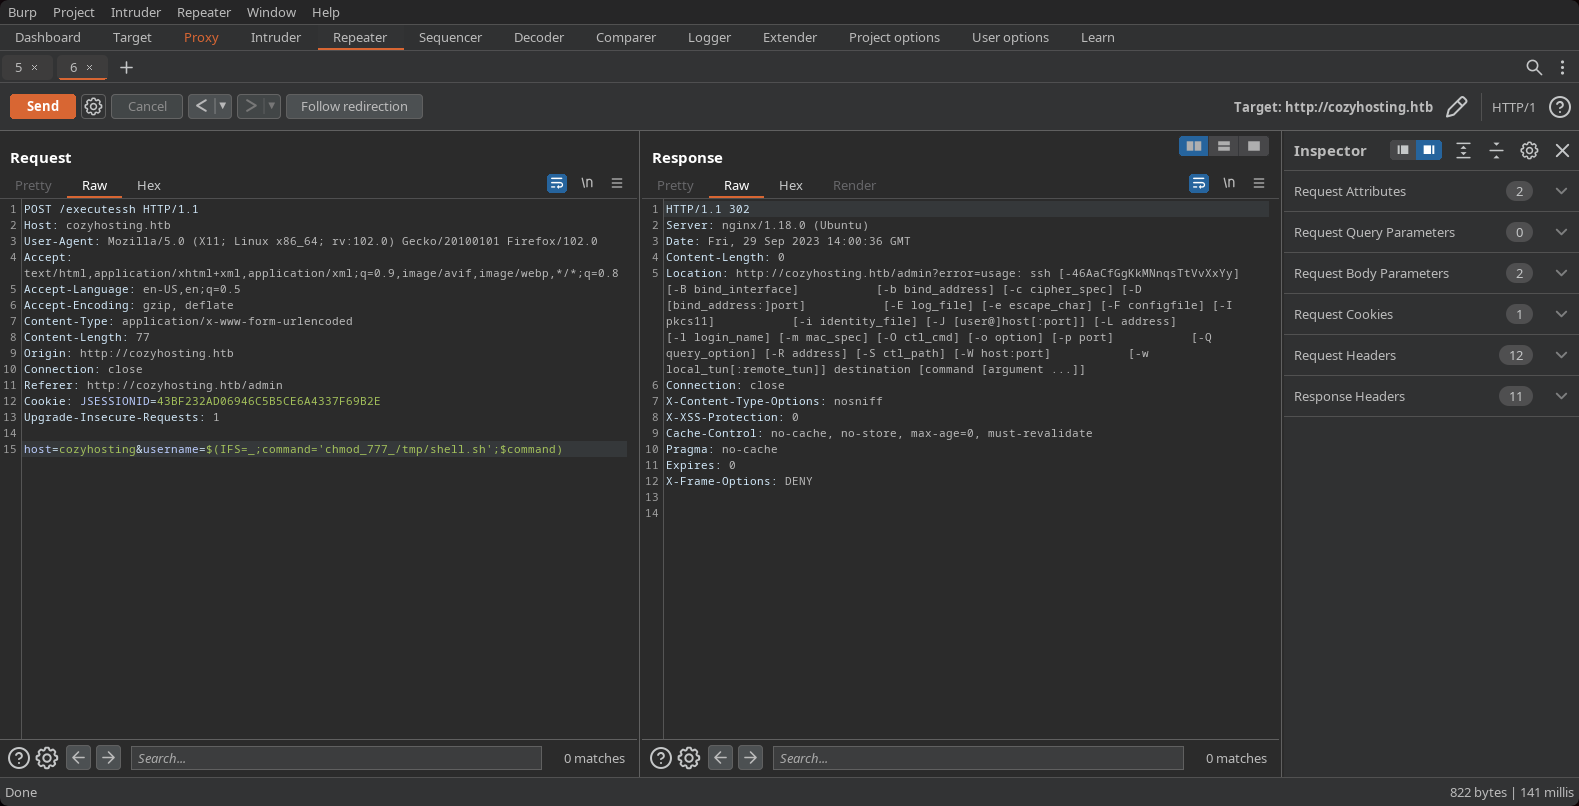Screen dimensions: 1579x806
Task: Open the Burp menu
Action: pyautogui.click(x=22, y=12)
